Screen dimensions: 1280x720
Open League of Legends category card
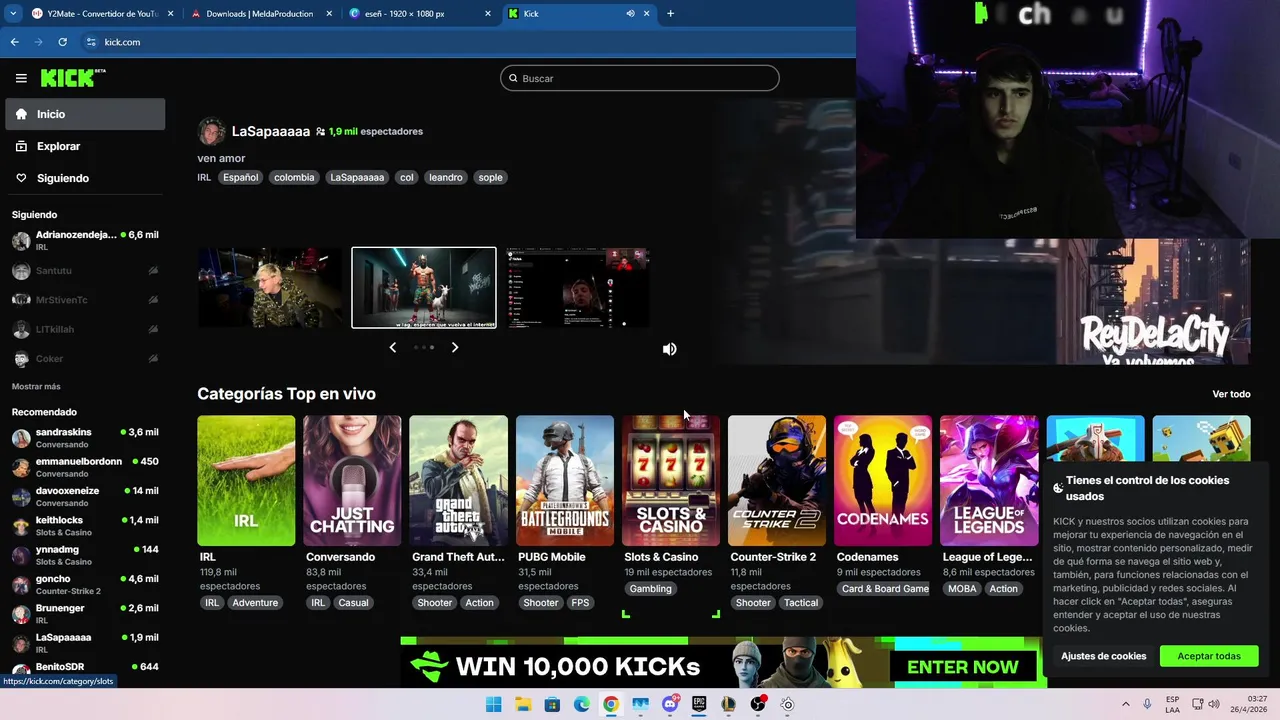(x=988, y=481)
